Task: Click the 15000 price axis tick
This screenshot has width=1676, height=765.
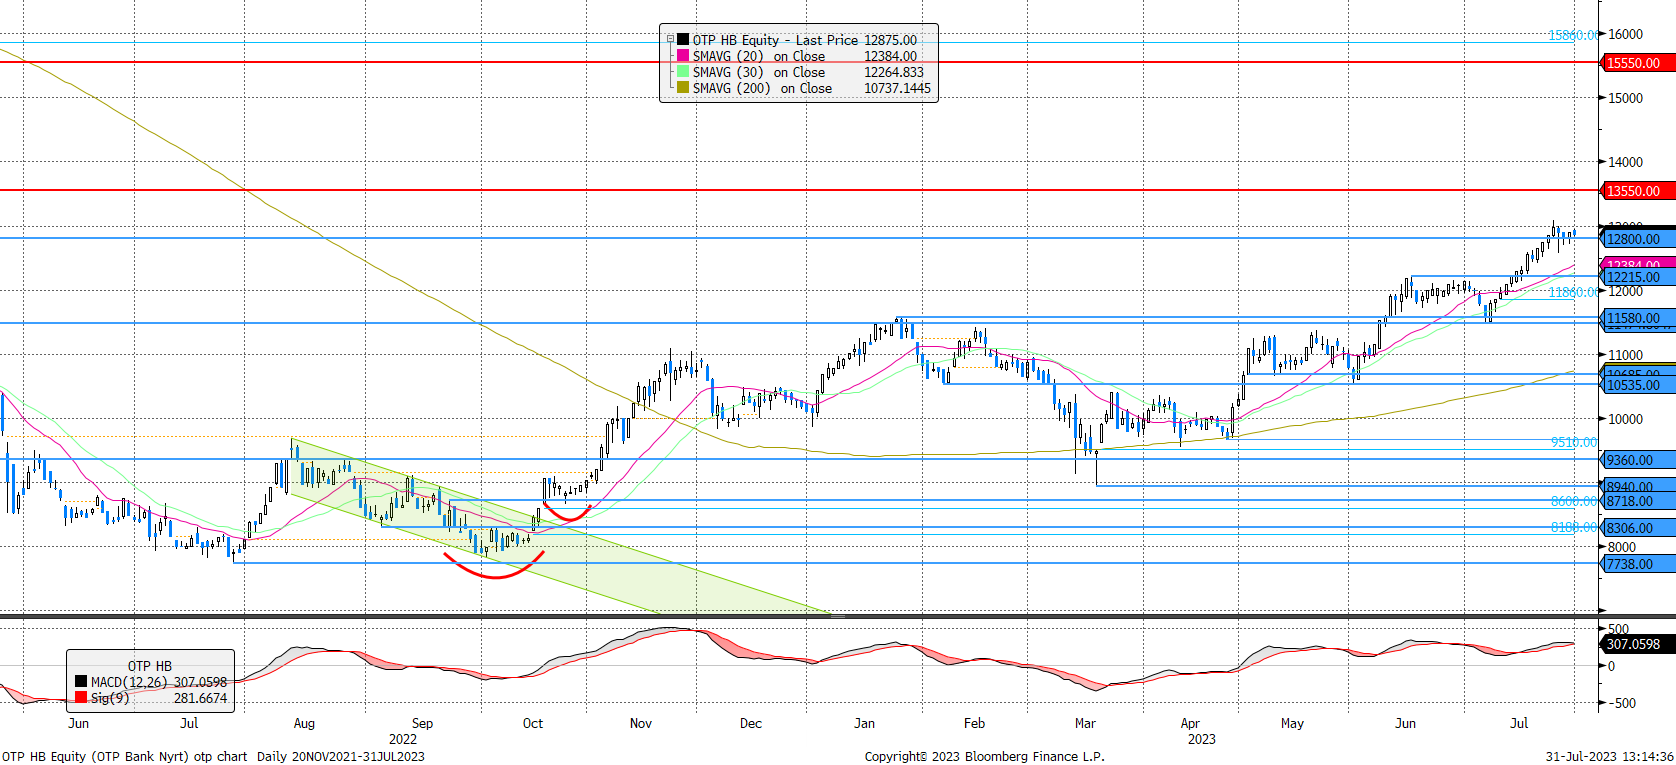Action: tap(1625, 98)
